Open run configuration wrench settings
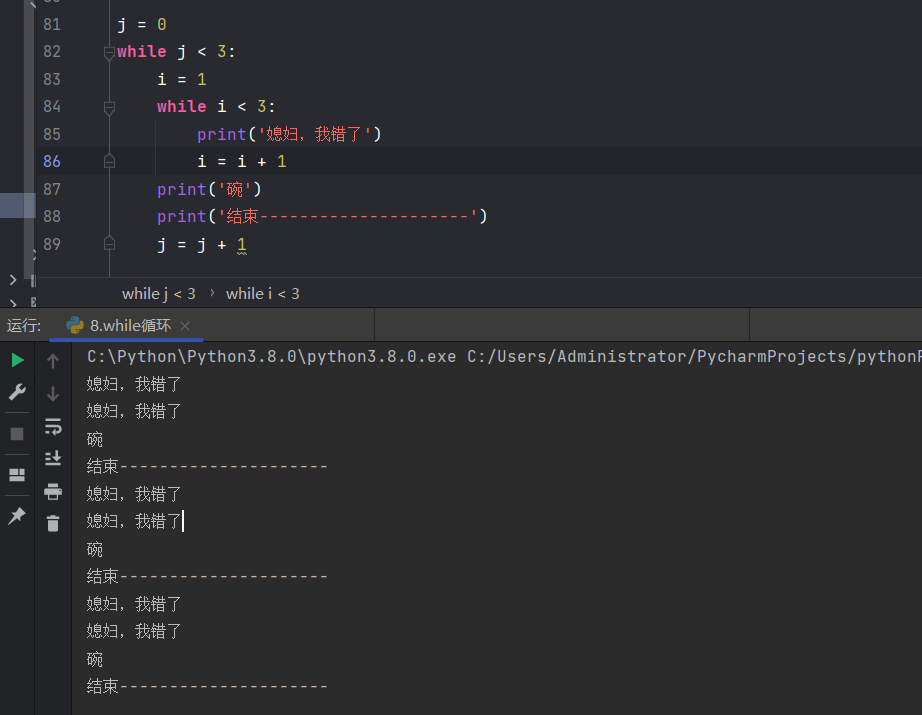 pos(17,392)
